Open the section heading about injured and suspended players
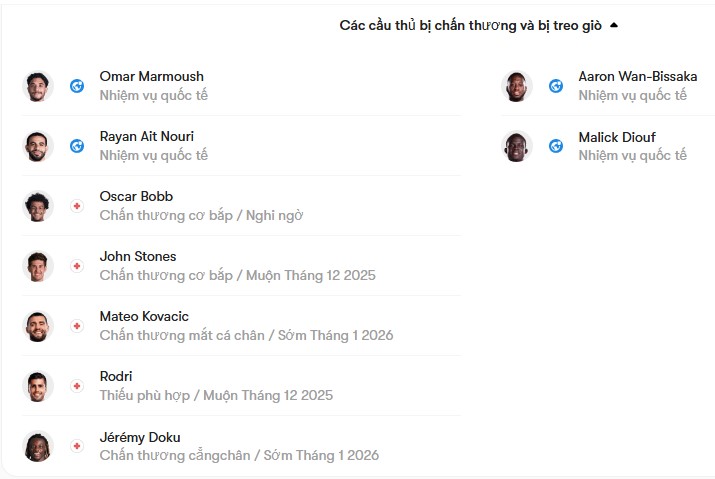715x479 pixels. [x=471, y=26]
